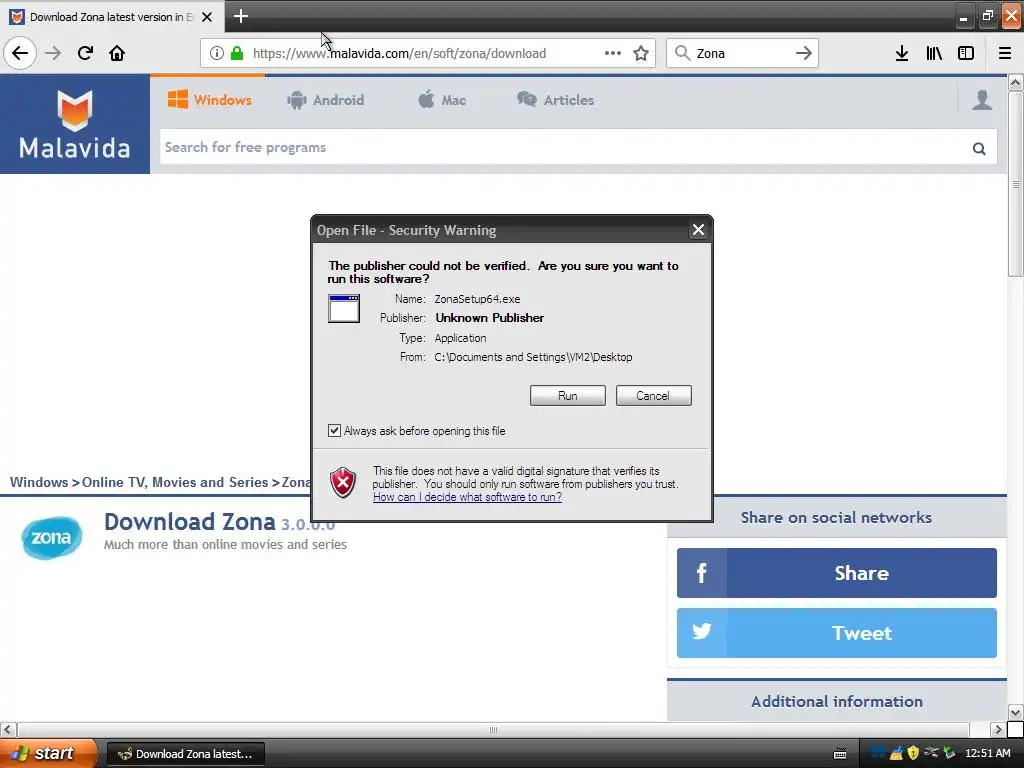The height and width of the screenshot is (768, 1024).
Task: Share on Facebook button
Action: [837, 573]
